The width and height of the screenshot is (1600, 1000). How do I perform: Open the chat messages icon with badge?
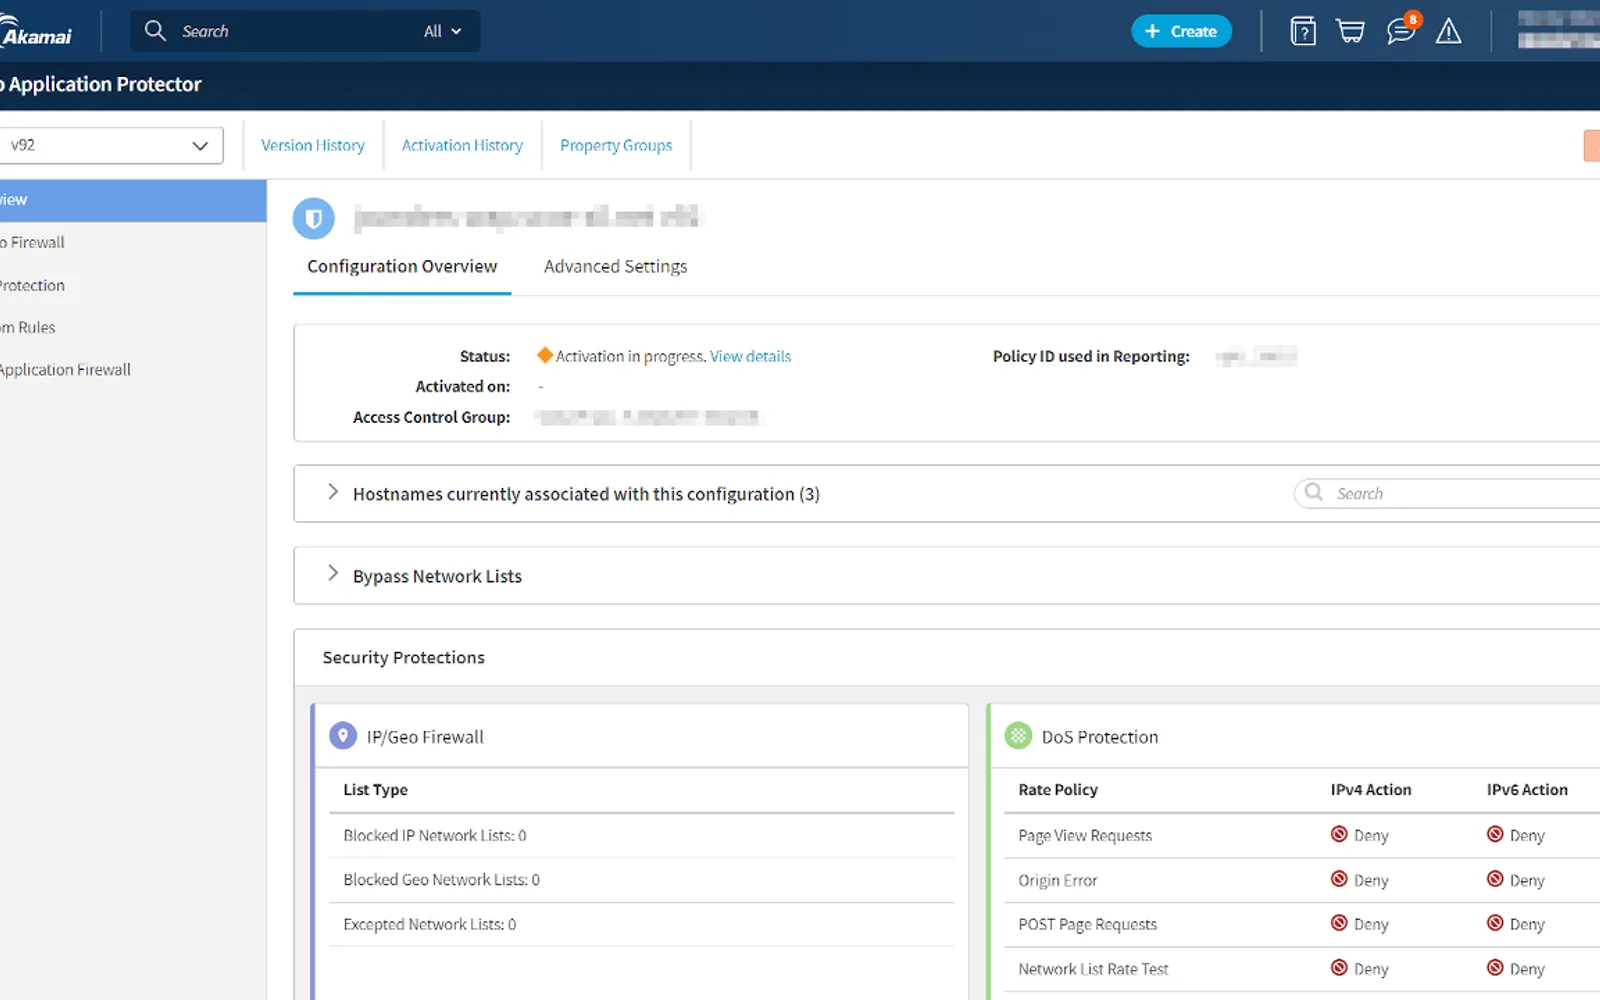[x=1402, y=30]
